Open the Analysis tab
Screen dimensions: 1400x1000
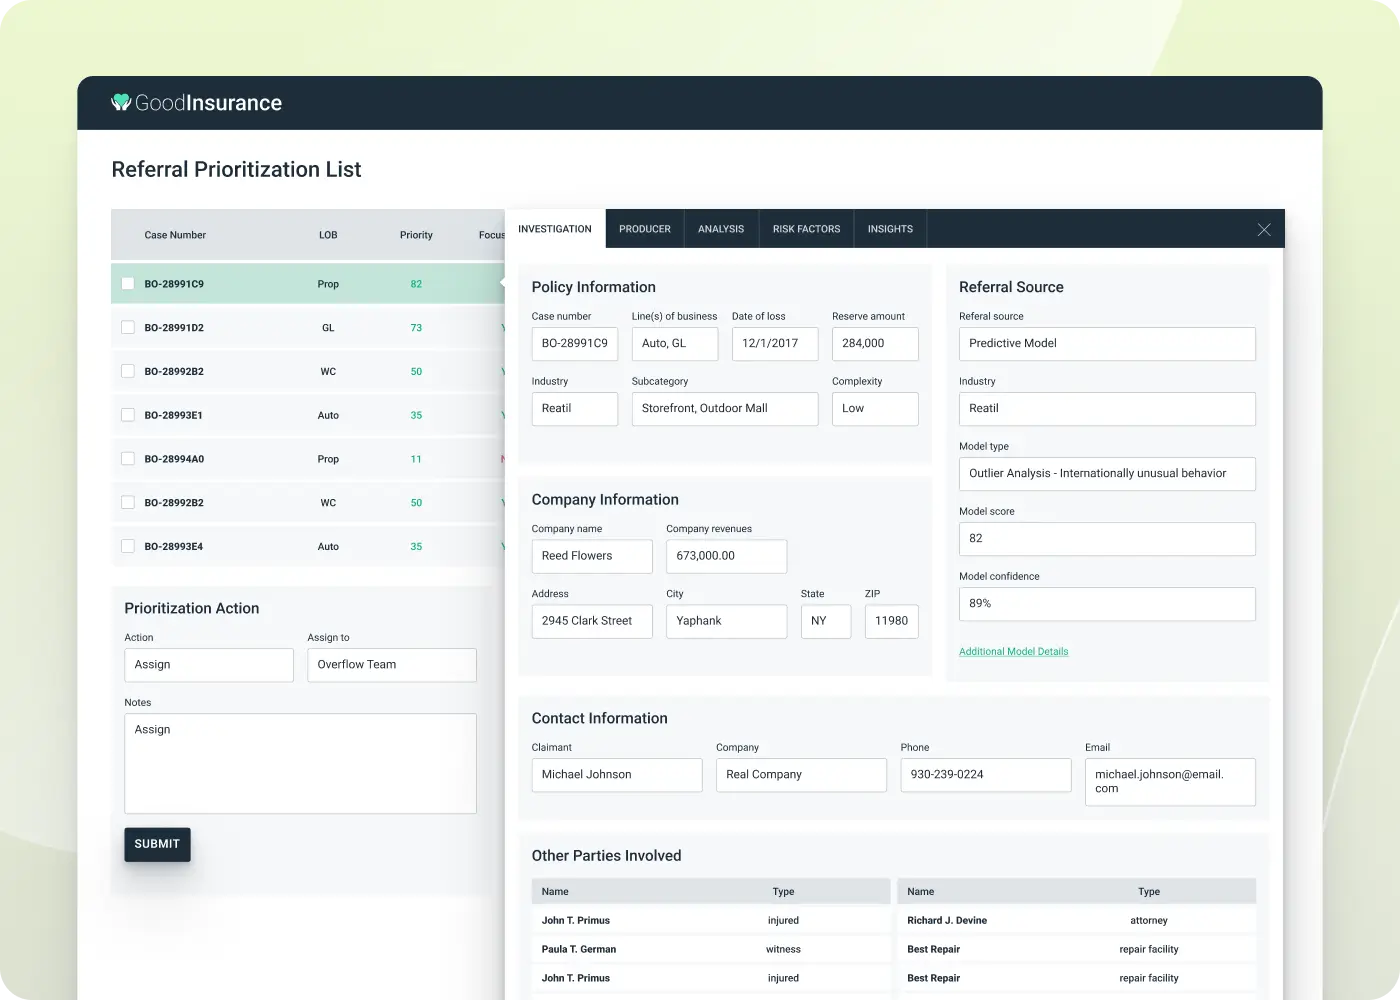point(720,229)
